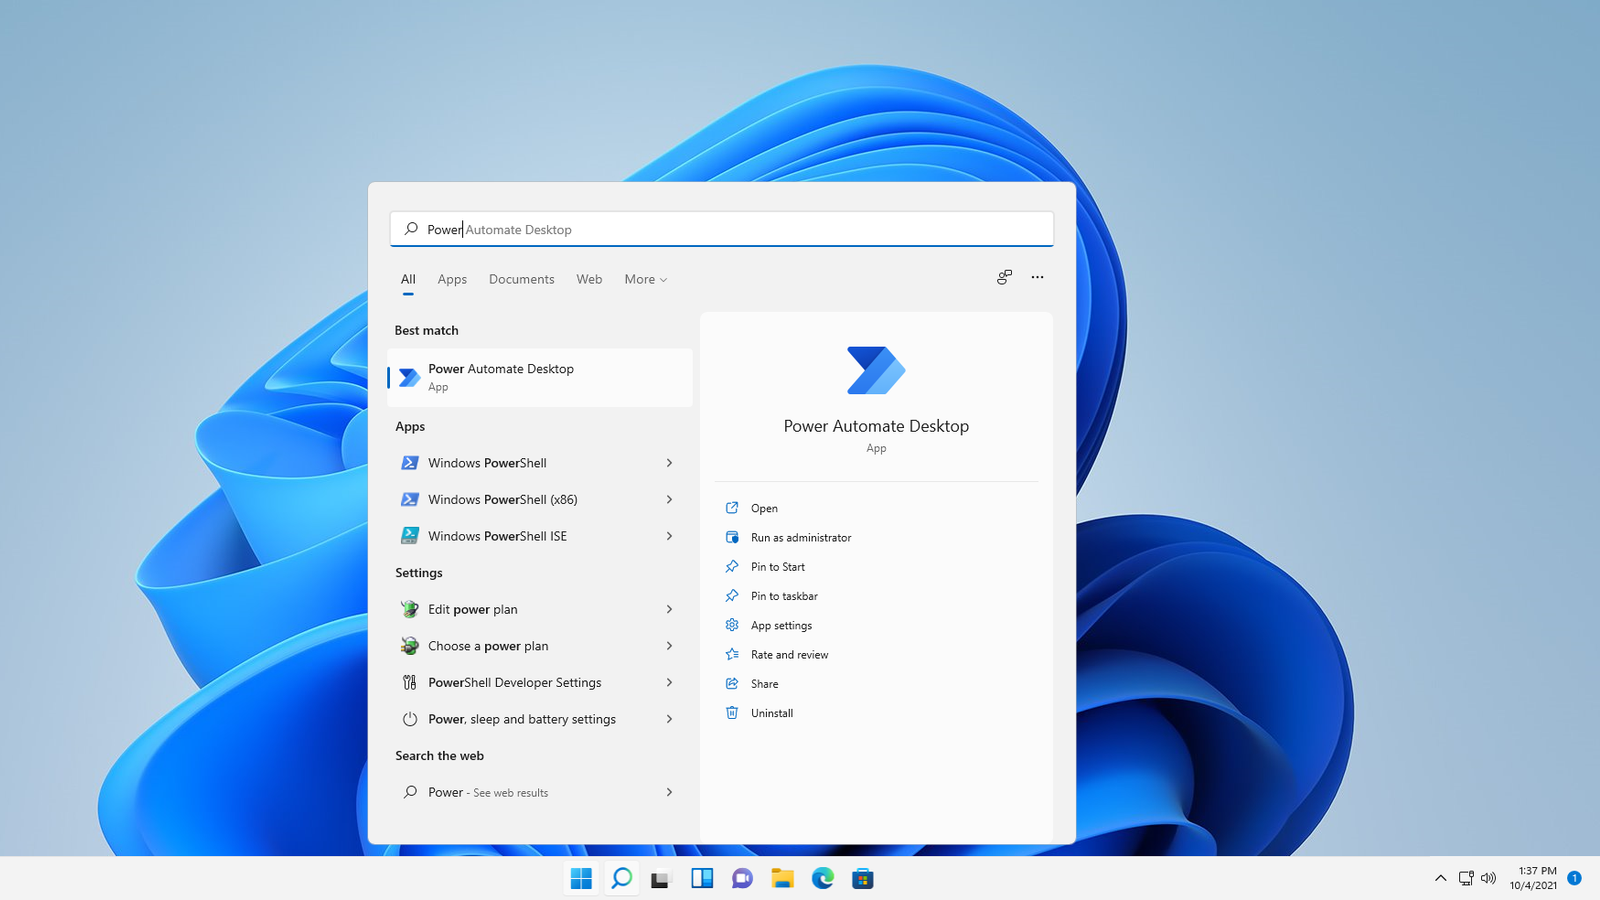Open the Start menu from the taskbar

tap(581, 878)
